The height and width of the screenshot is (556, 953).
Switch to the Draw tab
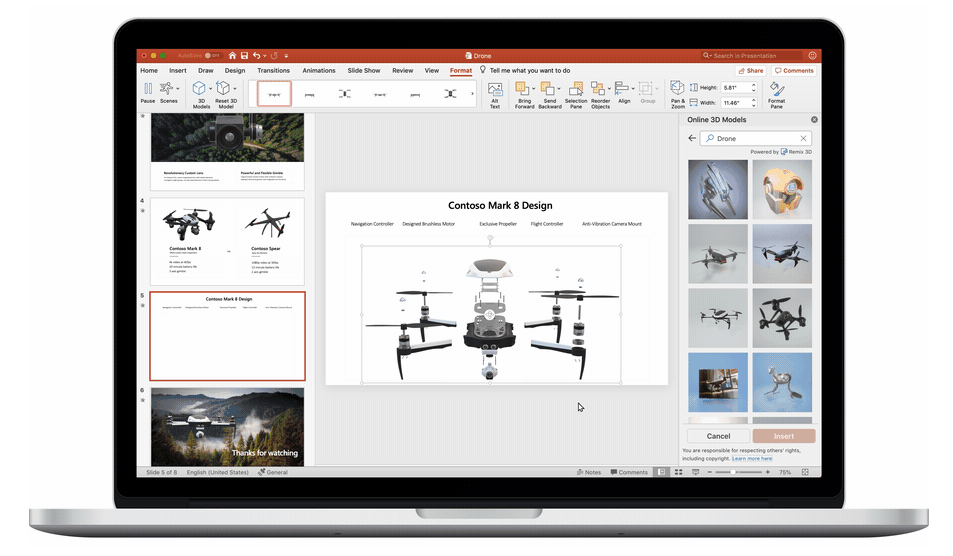tap(205, 70)
